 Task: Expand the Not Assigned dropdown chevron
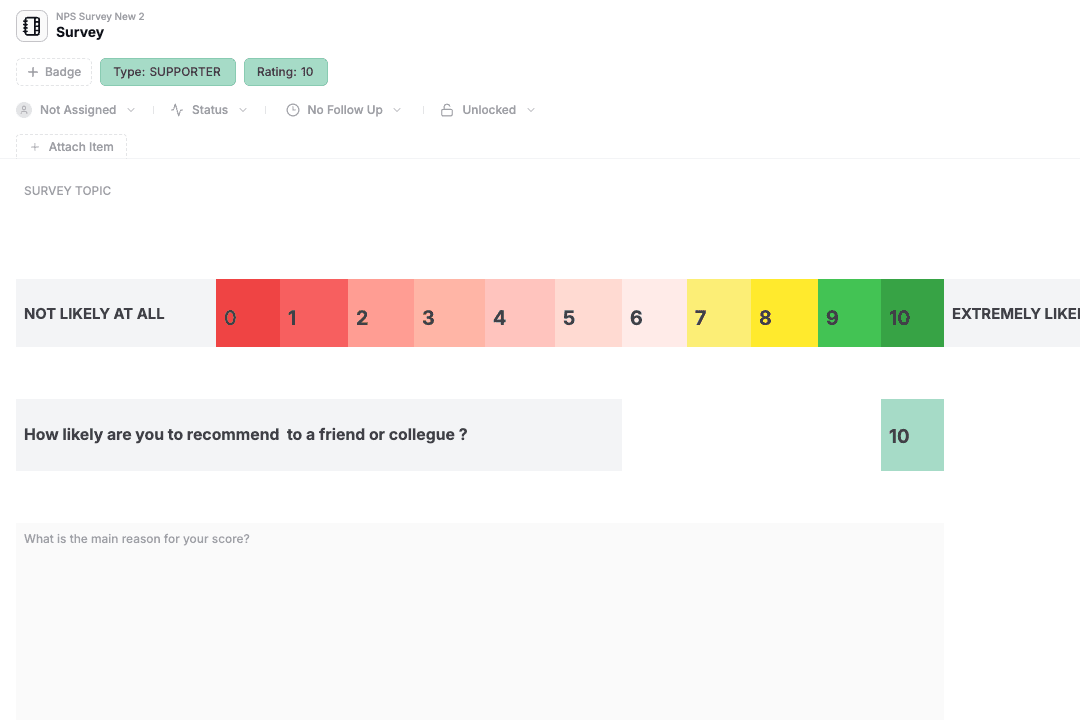[x=131, y=110]
